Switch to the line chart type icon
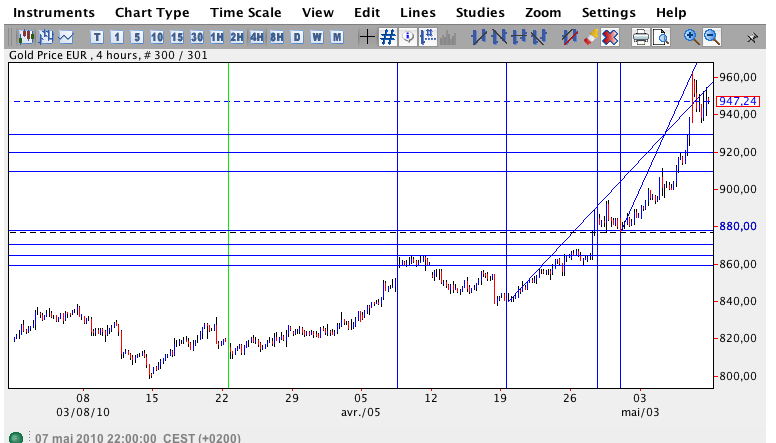 pyautogui.click(x=66, y=37)
